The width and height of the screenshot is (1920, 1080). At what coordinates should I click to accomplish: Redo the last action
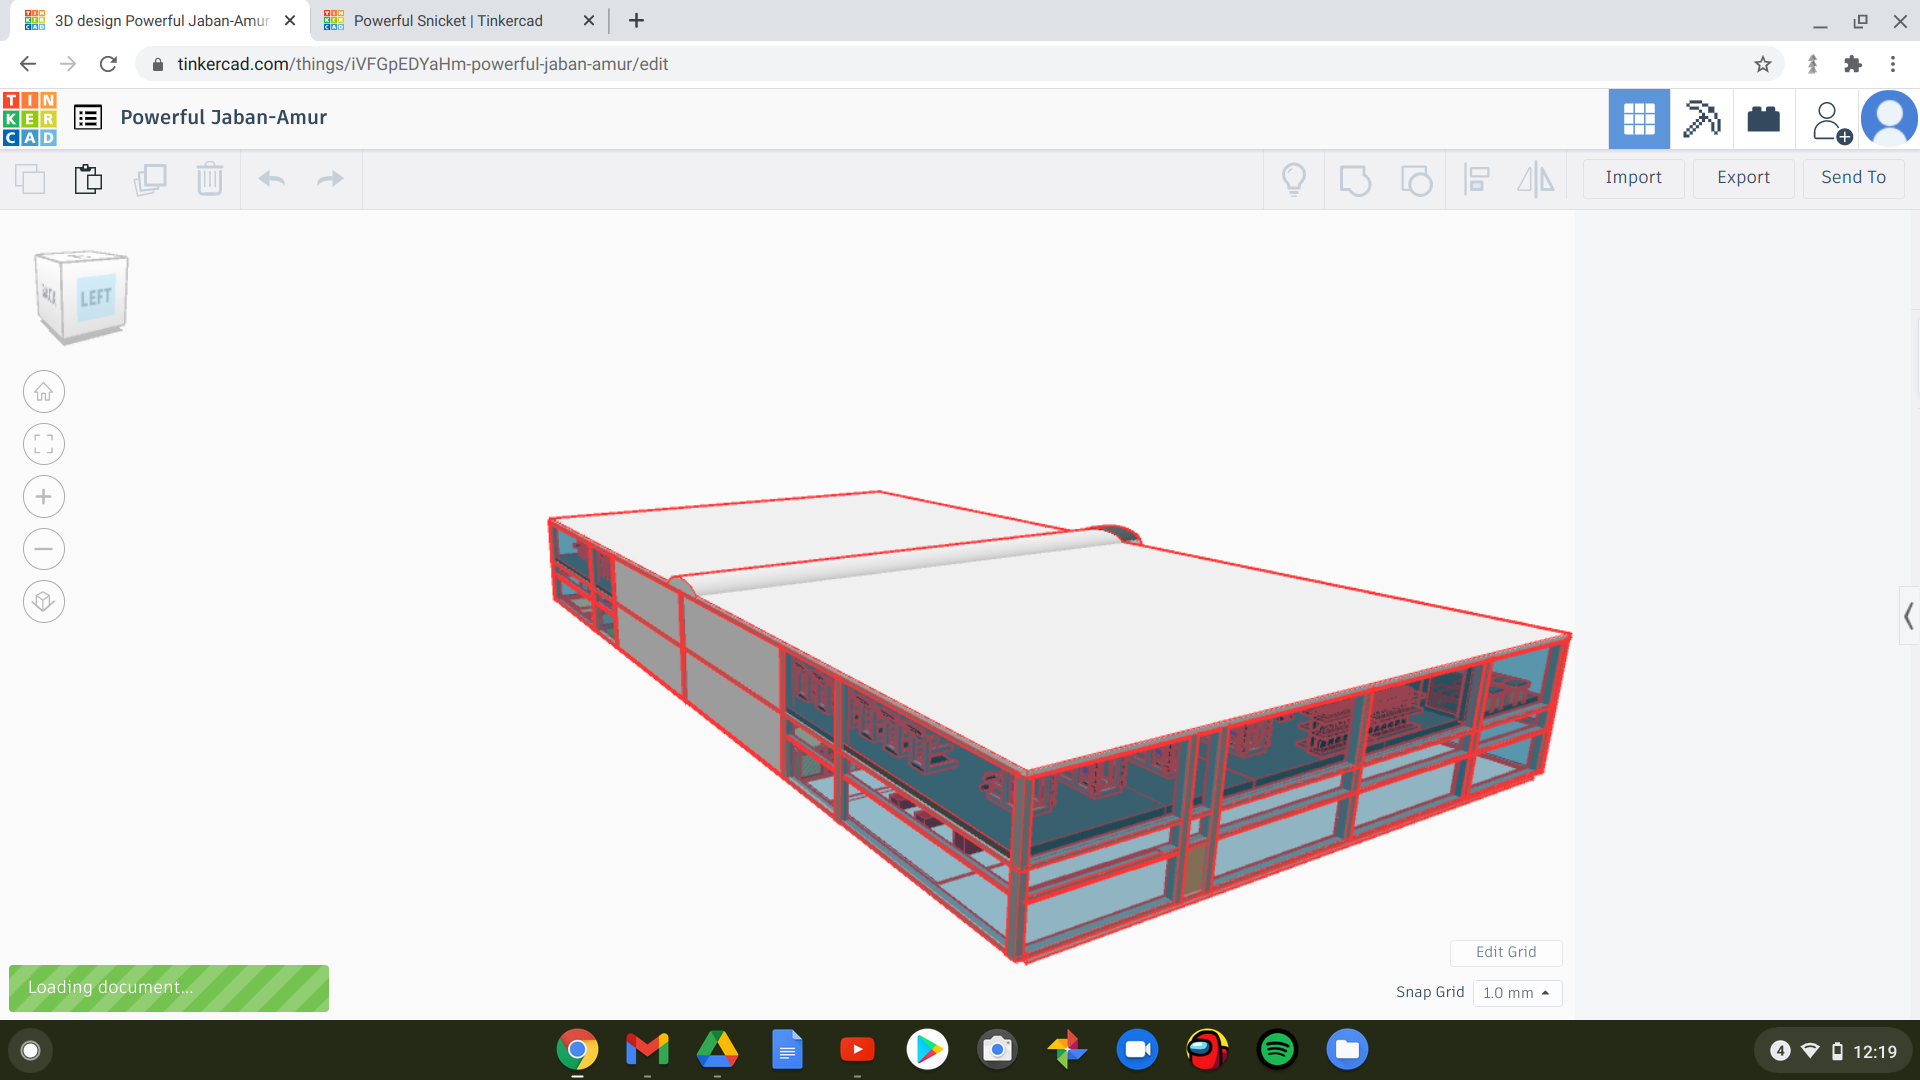pyautogui.click(x=330, y=179)
